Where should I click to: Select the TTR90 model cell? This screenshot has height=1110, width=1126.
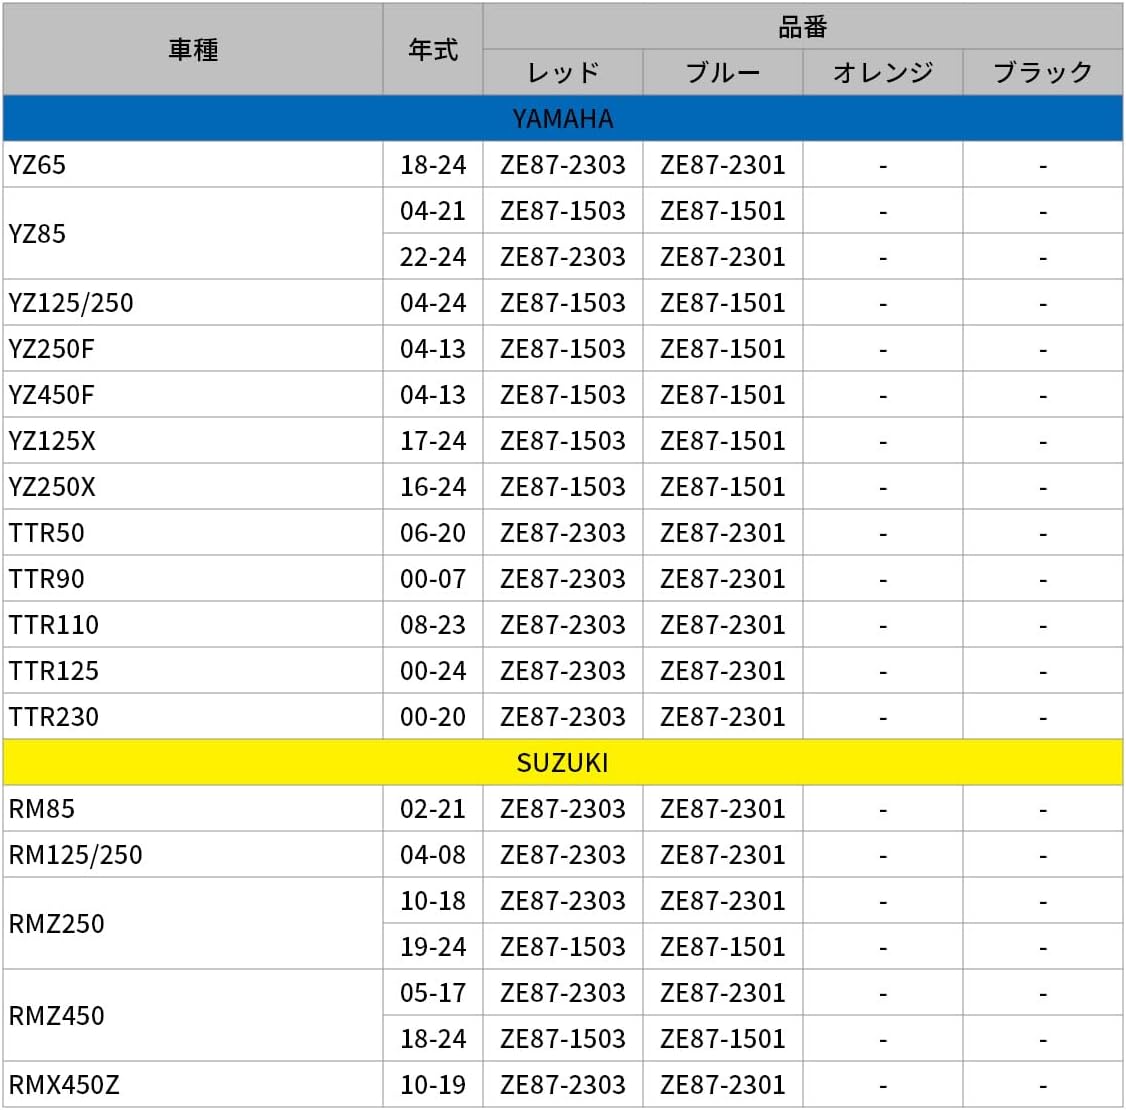pos(192,579)
